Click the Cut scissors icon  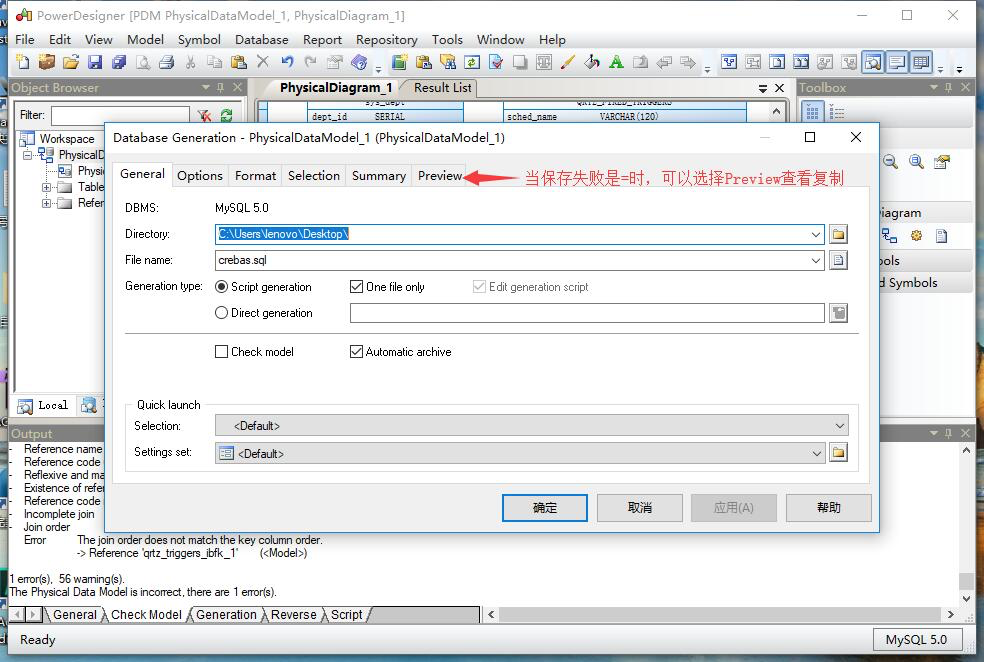(x=190, y=62)
